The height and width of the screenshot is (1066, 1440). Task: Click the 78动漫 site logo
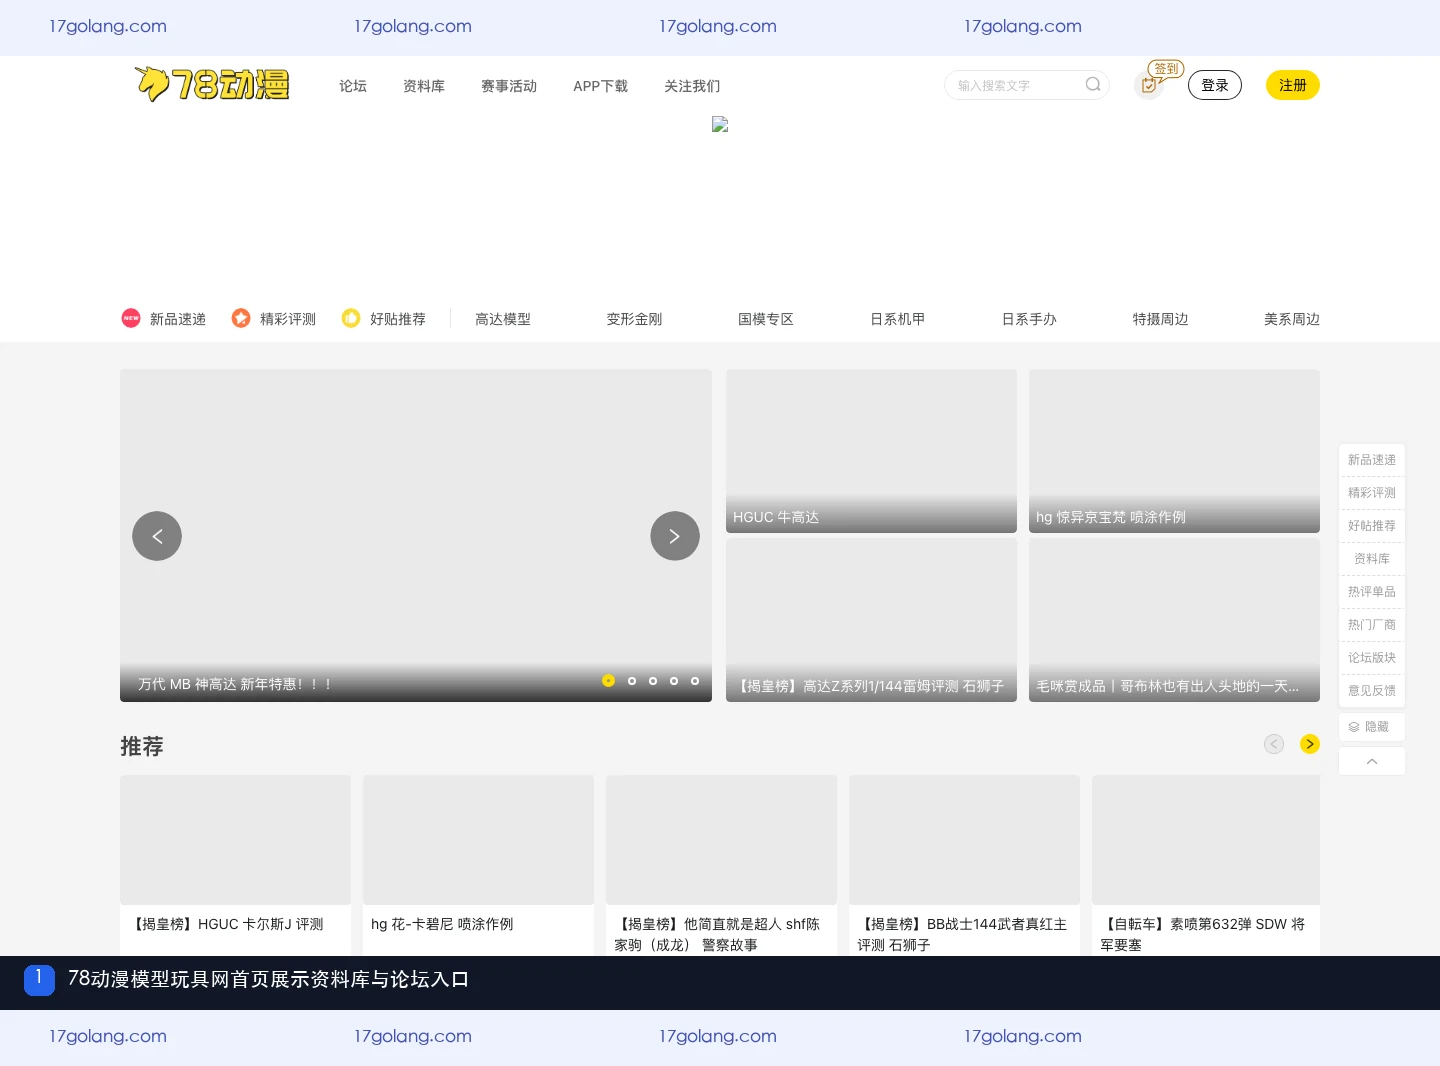click(x=212, y=84)
